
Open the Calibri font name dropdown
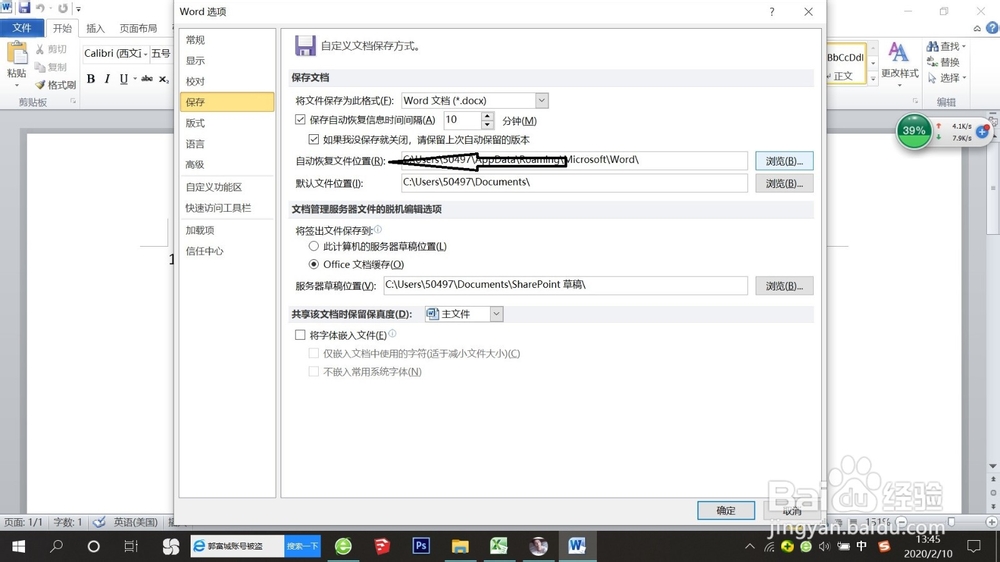click(x=145, y=54)
